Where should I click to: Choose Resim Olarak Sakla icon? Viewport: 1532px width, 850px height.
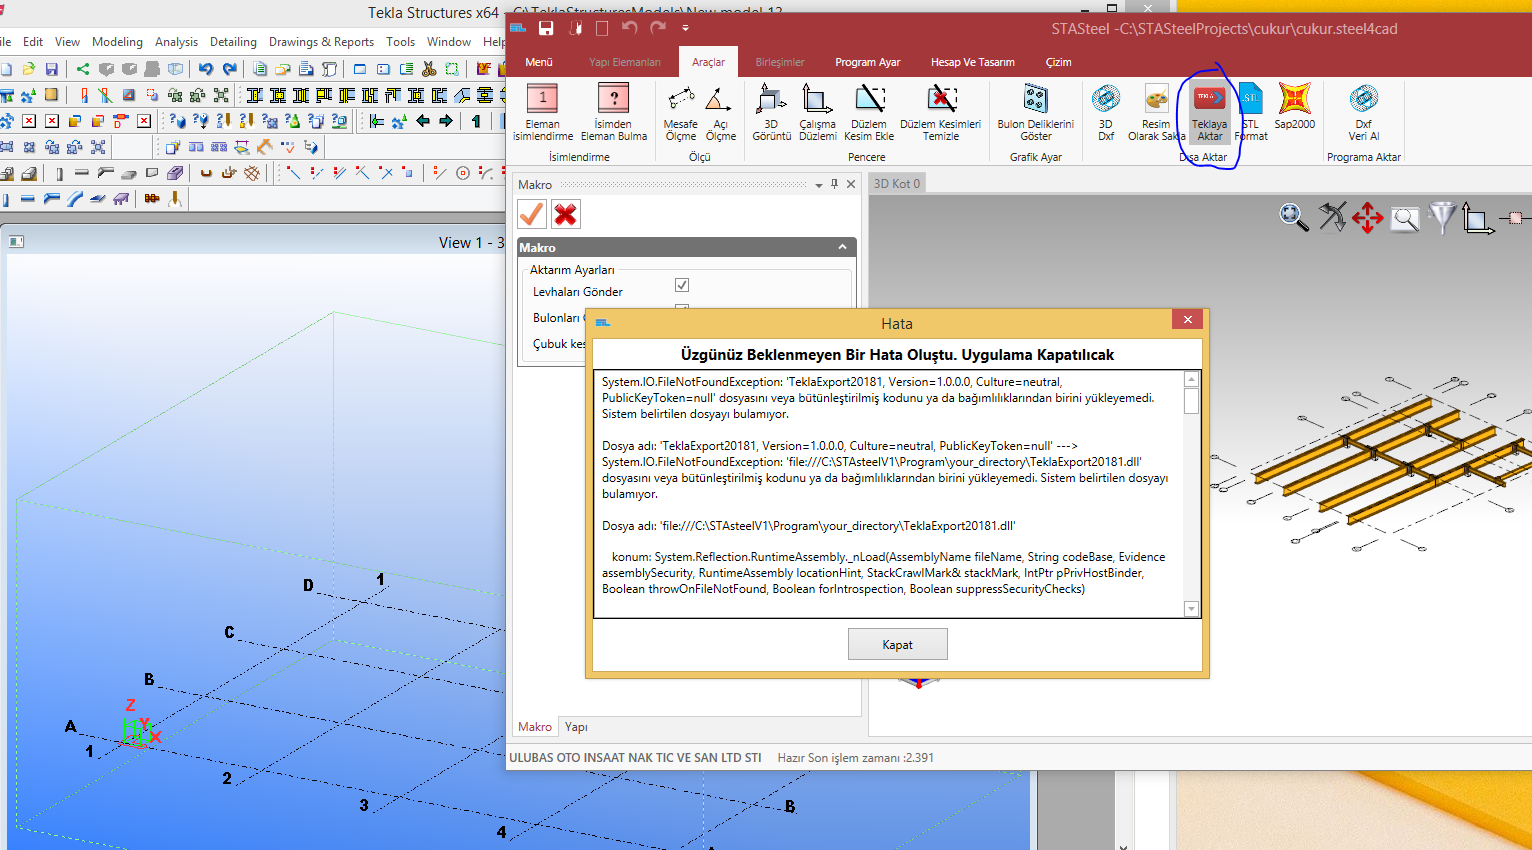(x=1156, y=101)
